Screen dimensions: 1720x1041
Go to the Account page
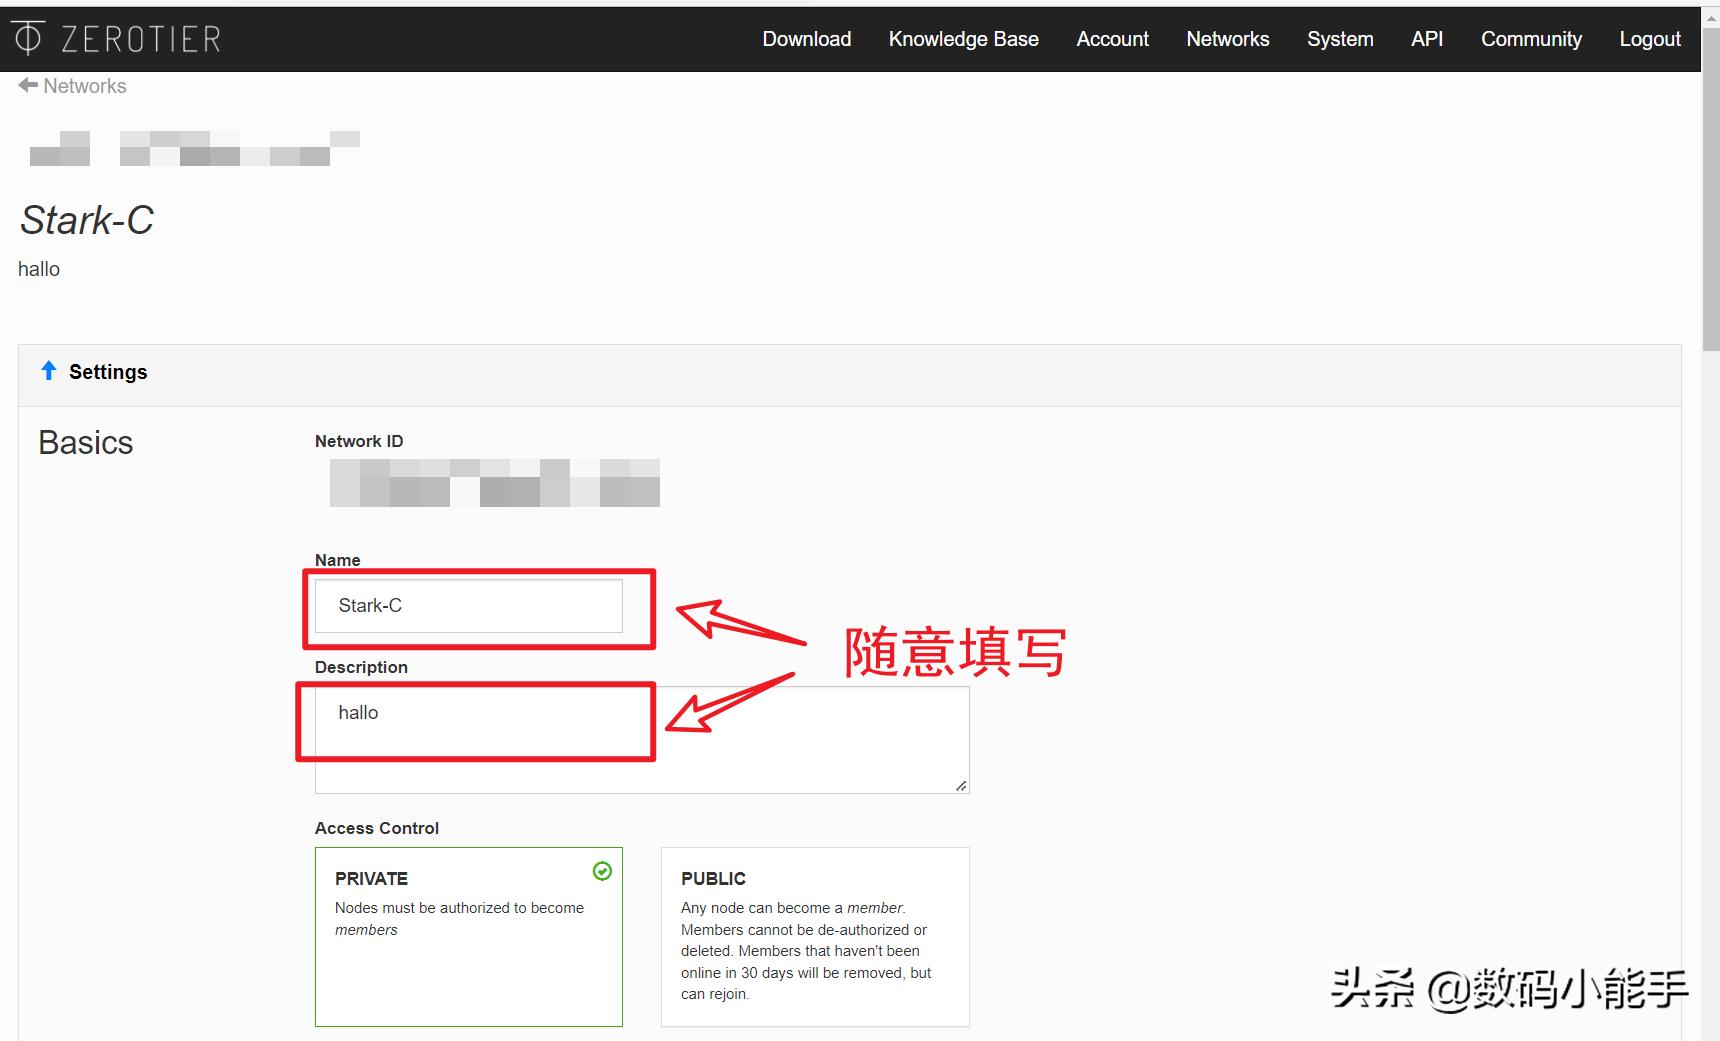coord(1112,38)
